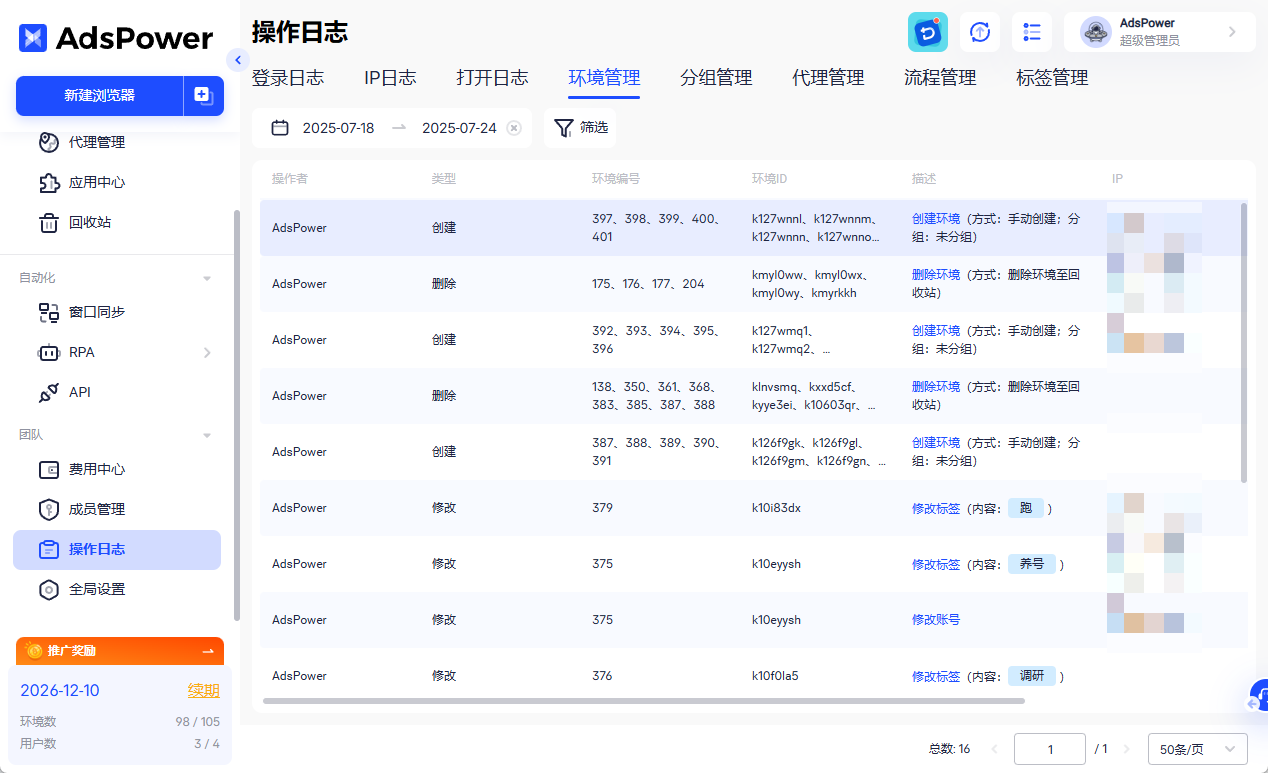Screen dimensions: 1268x773
Task: Click the 应用中心 puzzle icon
Action: [49, 182]
